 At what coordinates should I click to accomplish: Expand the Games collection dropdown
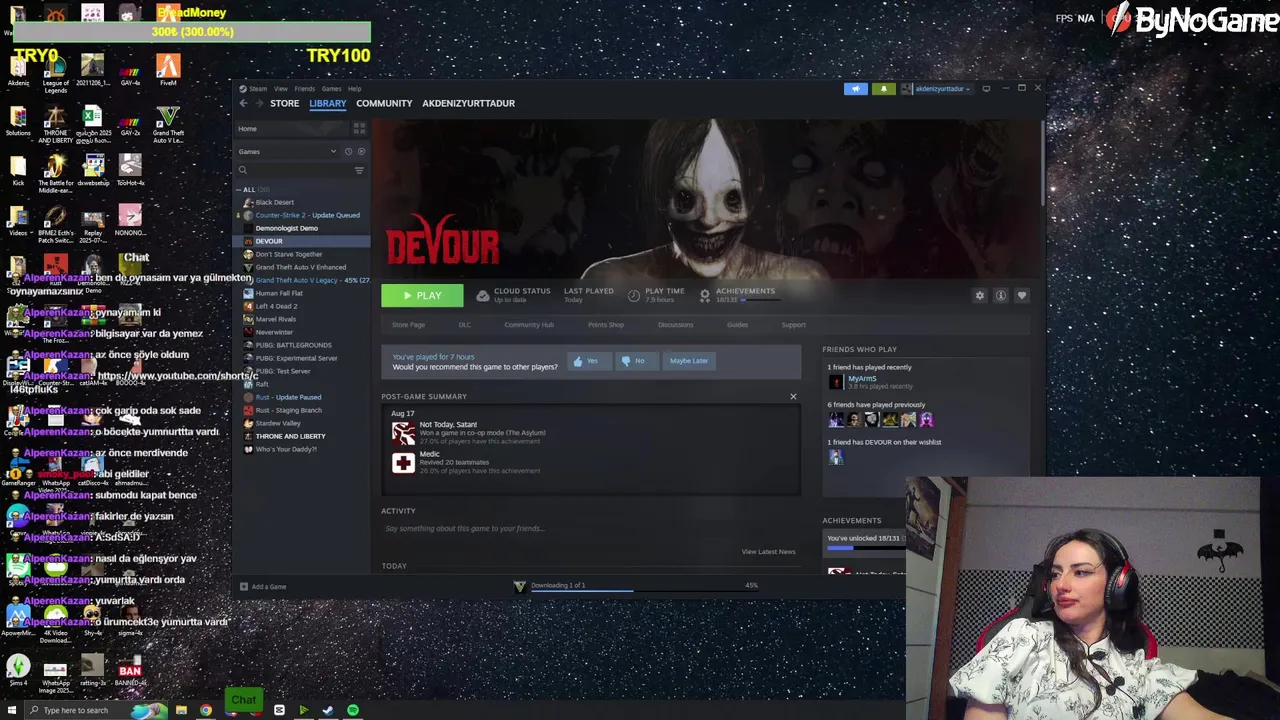(333, 151)
